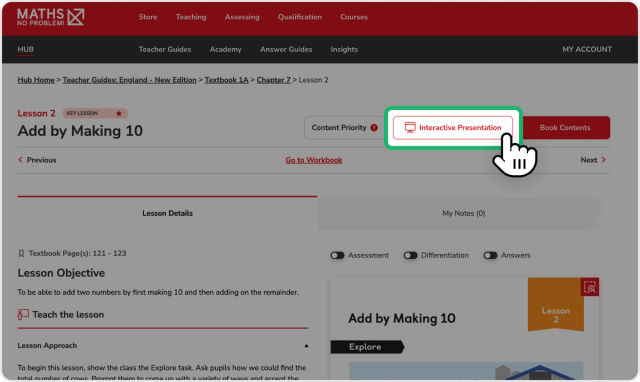The image size is (640, 382).
Task: Toggle the Differentiation switch
Action: 411,255
